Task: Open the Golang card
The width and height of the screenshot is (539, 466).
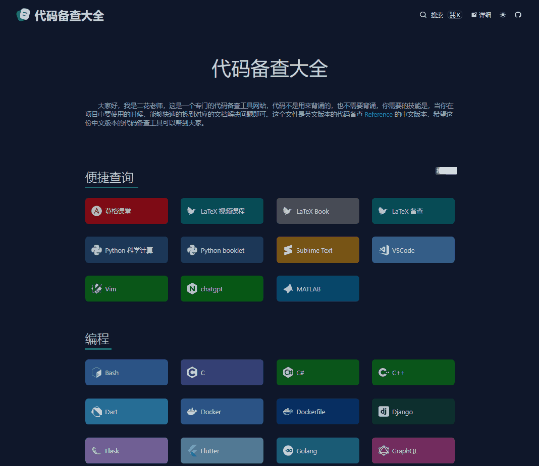Action: (x=318, y=450)
